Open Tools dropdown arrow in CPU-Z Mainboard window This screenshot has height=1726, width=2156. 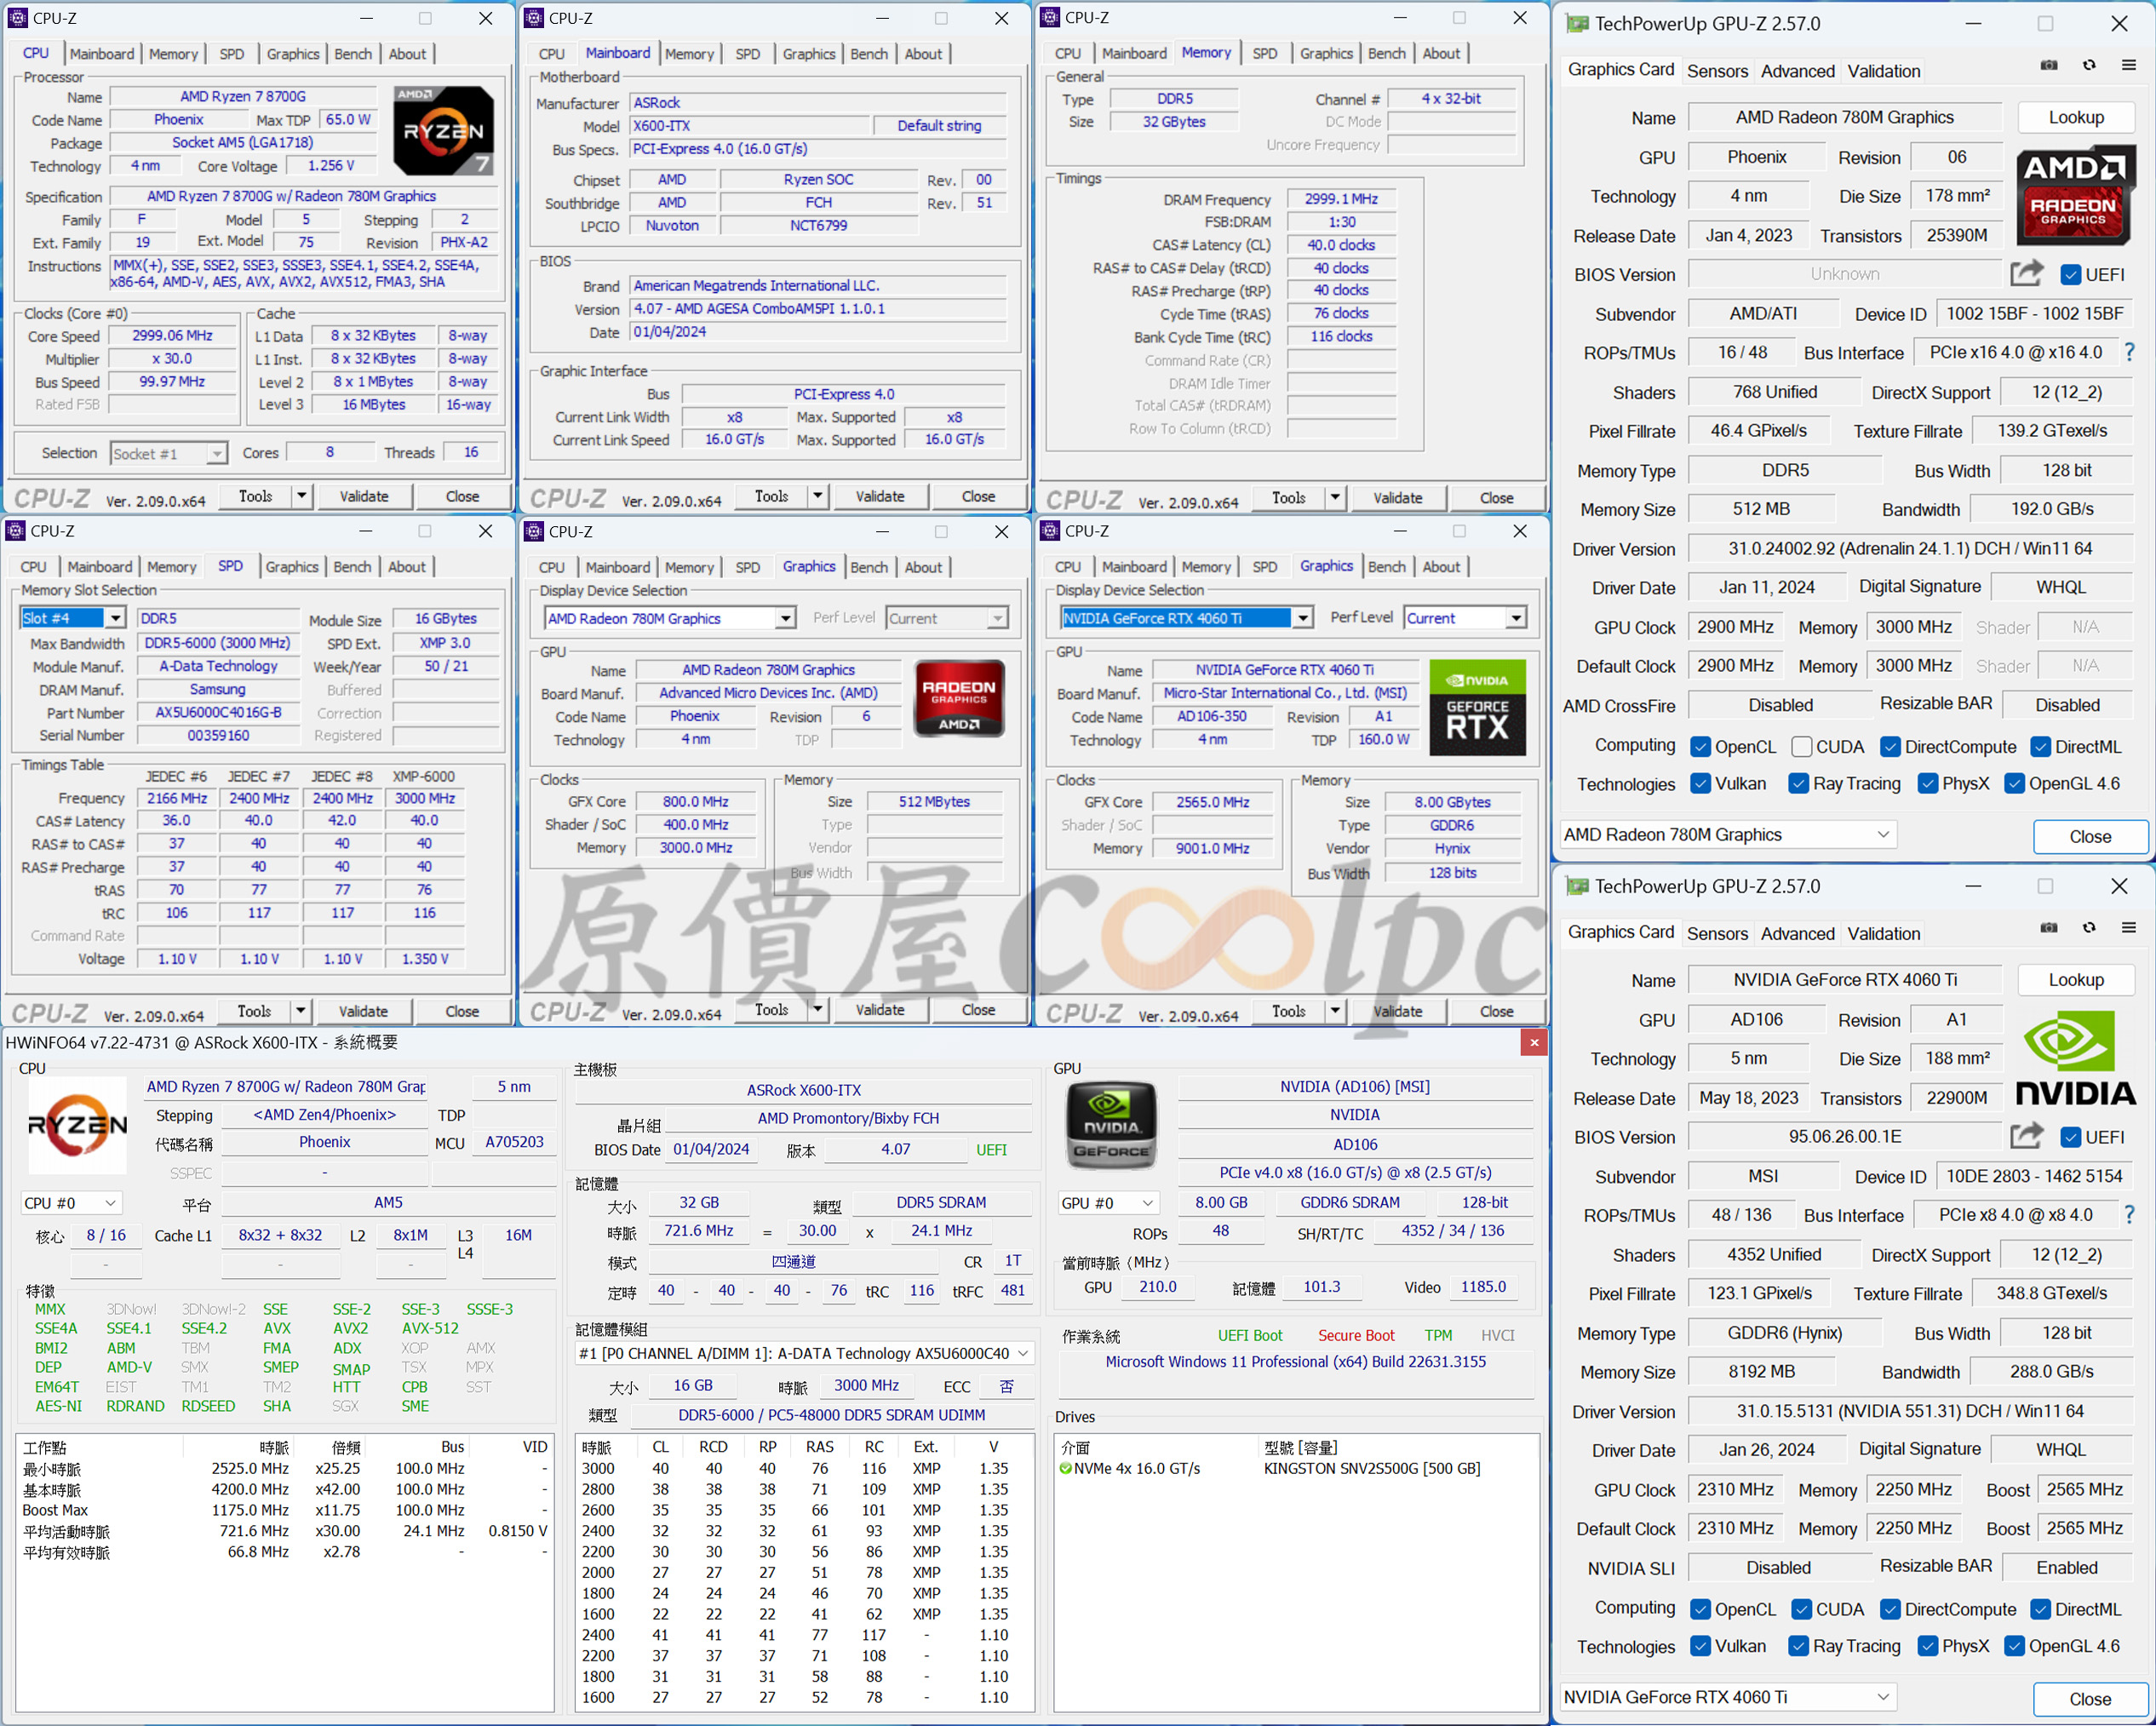(x=817, y=495)
